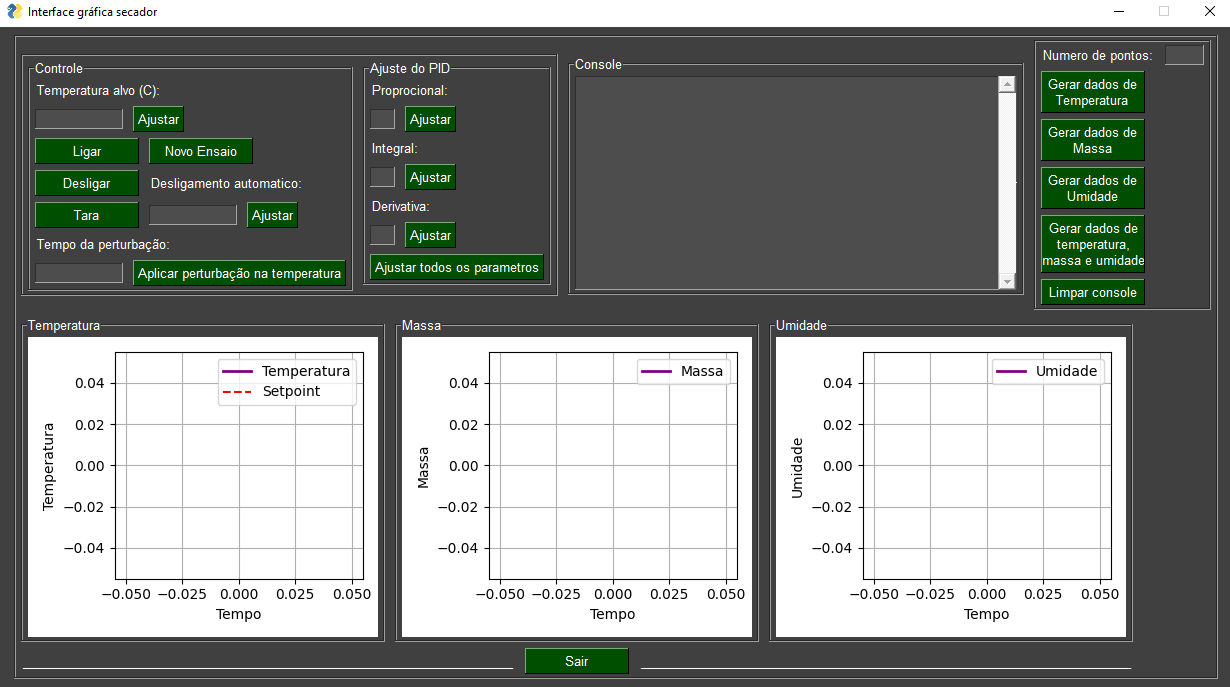Clear the console with Limpar console
1230x687 pixels.
(1092, 291)
